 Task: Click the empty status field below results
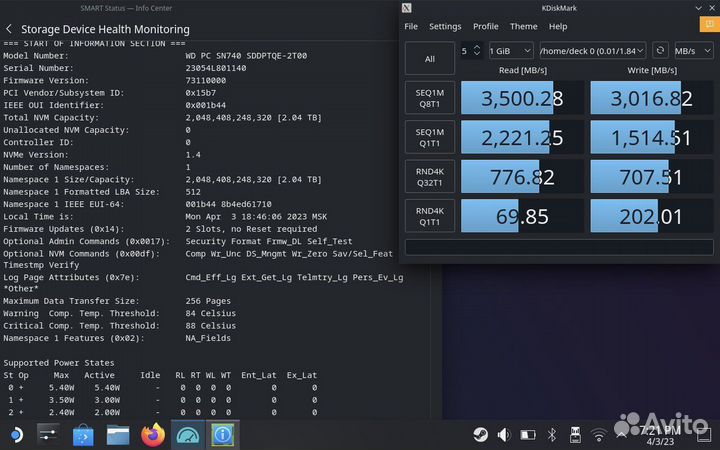pos(559,247)
